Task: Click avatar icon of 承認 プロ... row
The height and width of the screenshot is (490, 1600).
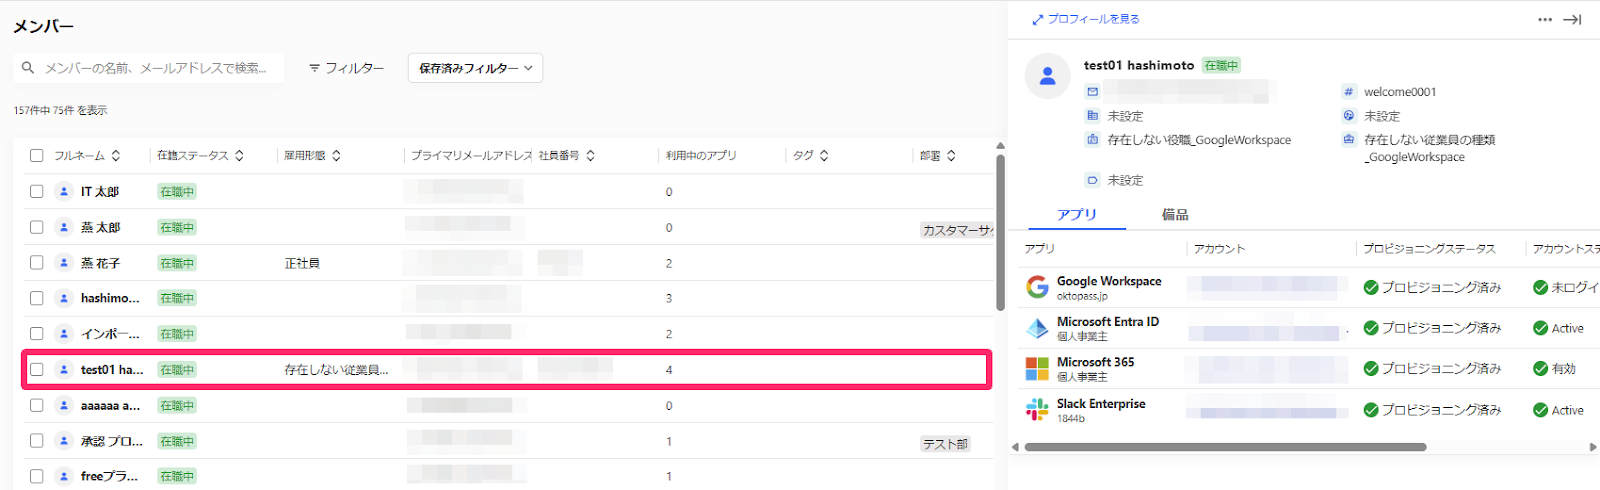Action: 64,440
